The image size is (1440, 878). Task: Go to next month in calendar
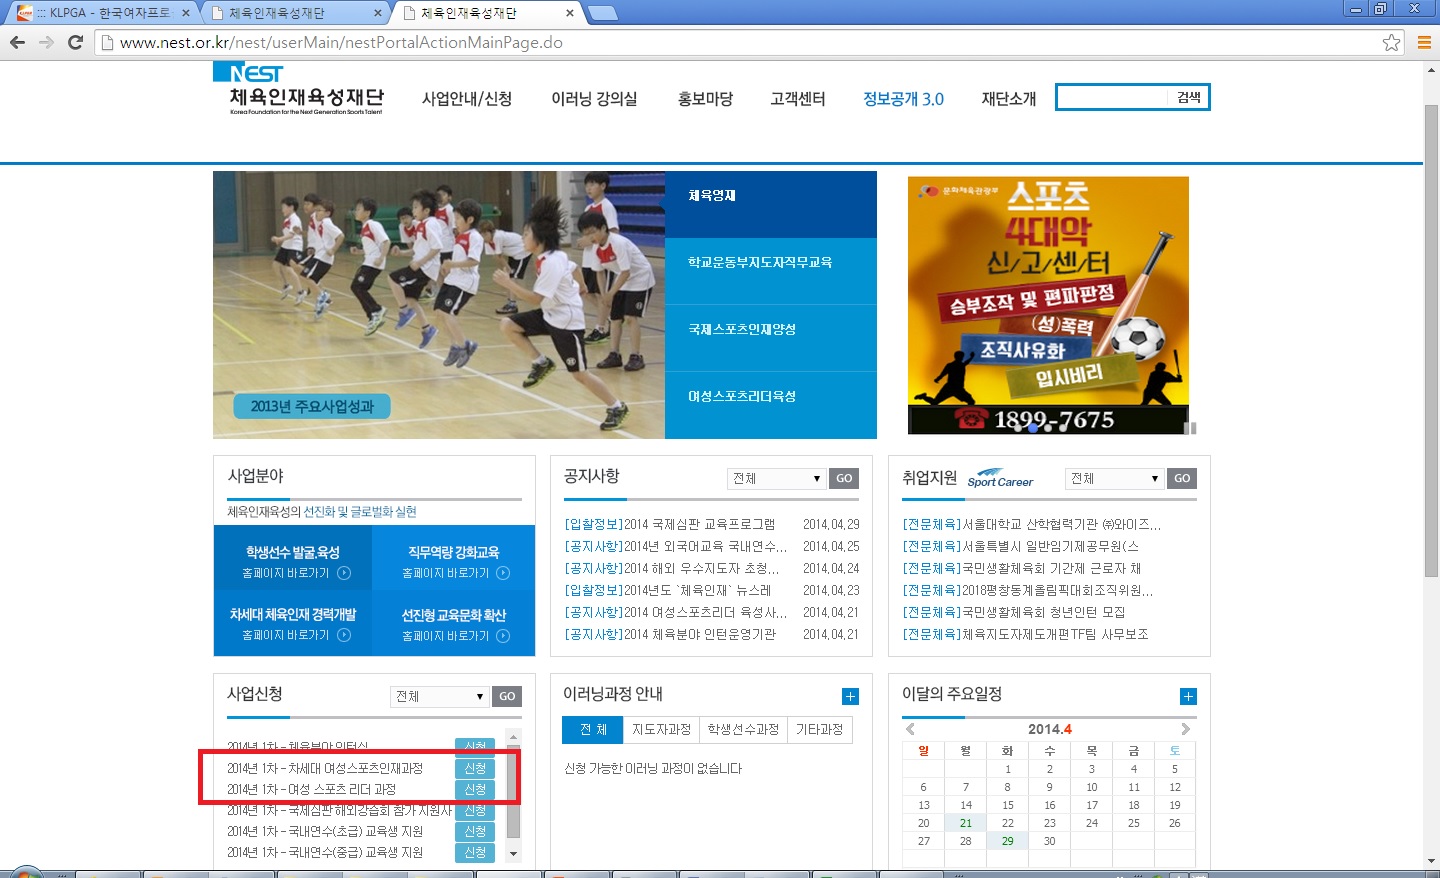(x=1186, y=729)
